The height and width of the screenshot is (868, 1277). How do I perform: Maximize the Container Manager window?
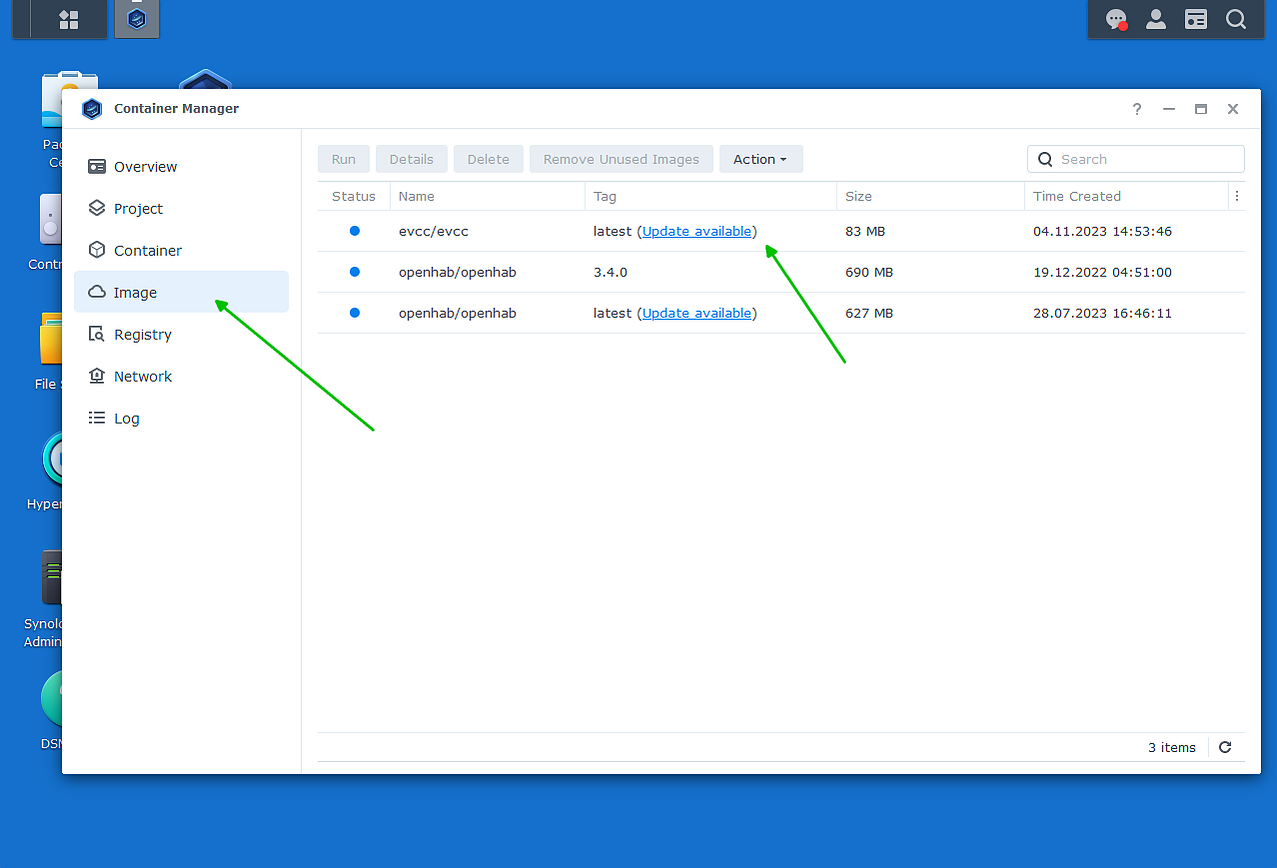click(1201, 109)
